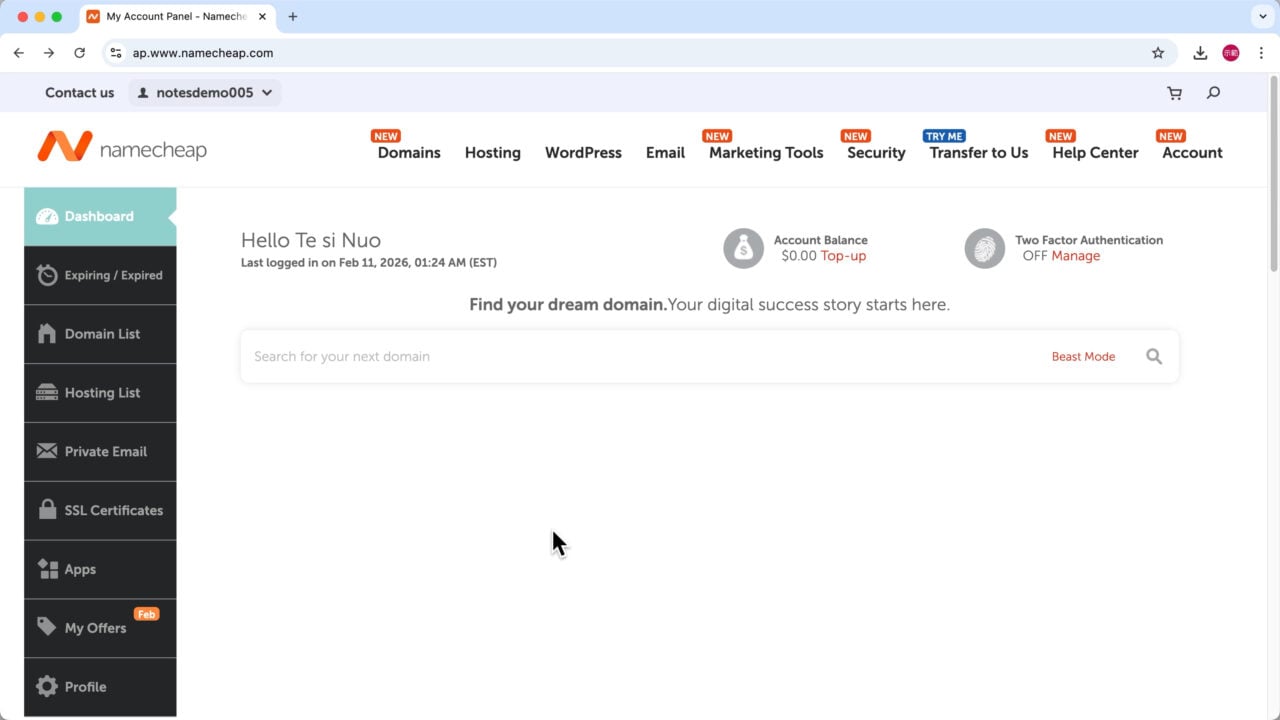Click the search magnifier in the top bar
This screenshot has width=1280, height=720.
point(1213,92)
